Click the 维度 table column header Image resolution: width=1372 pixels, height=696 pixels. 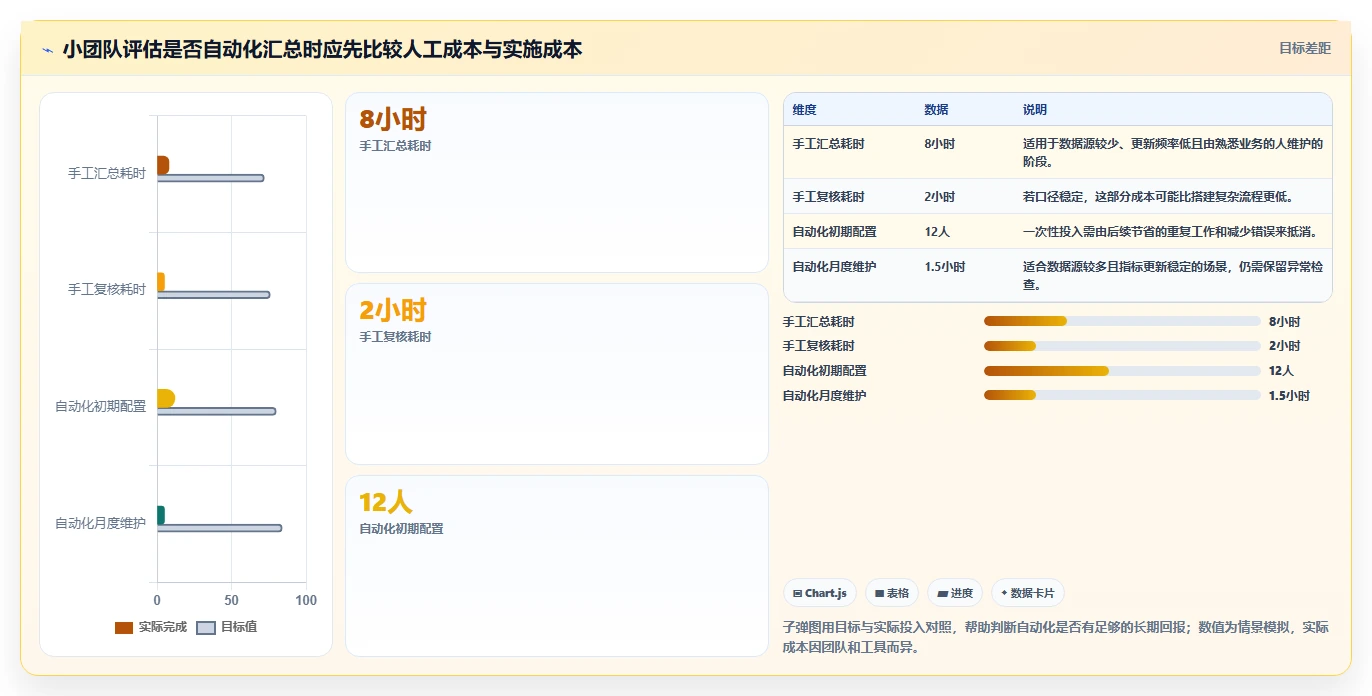coord(804,110)
